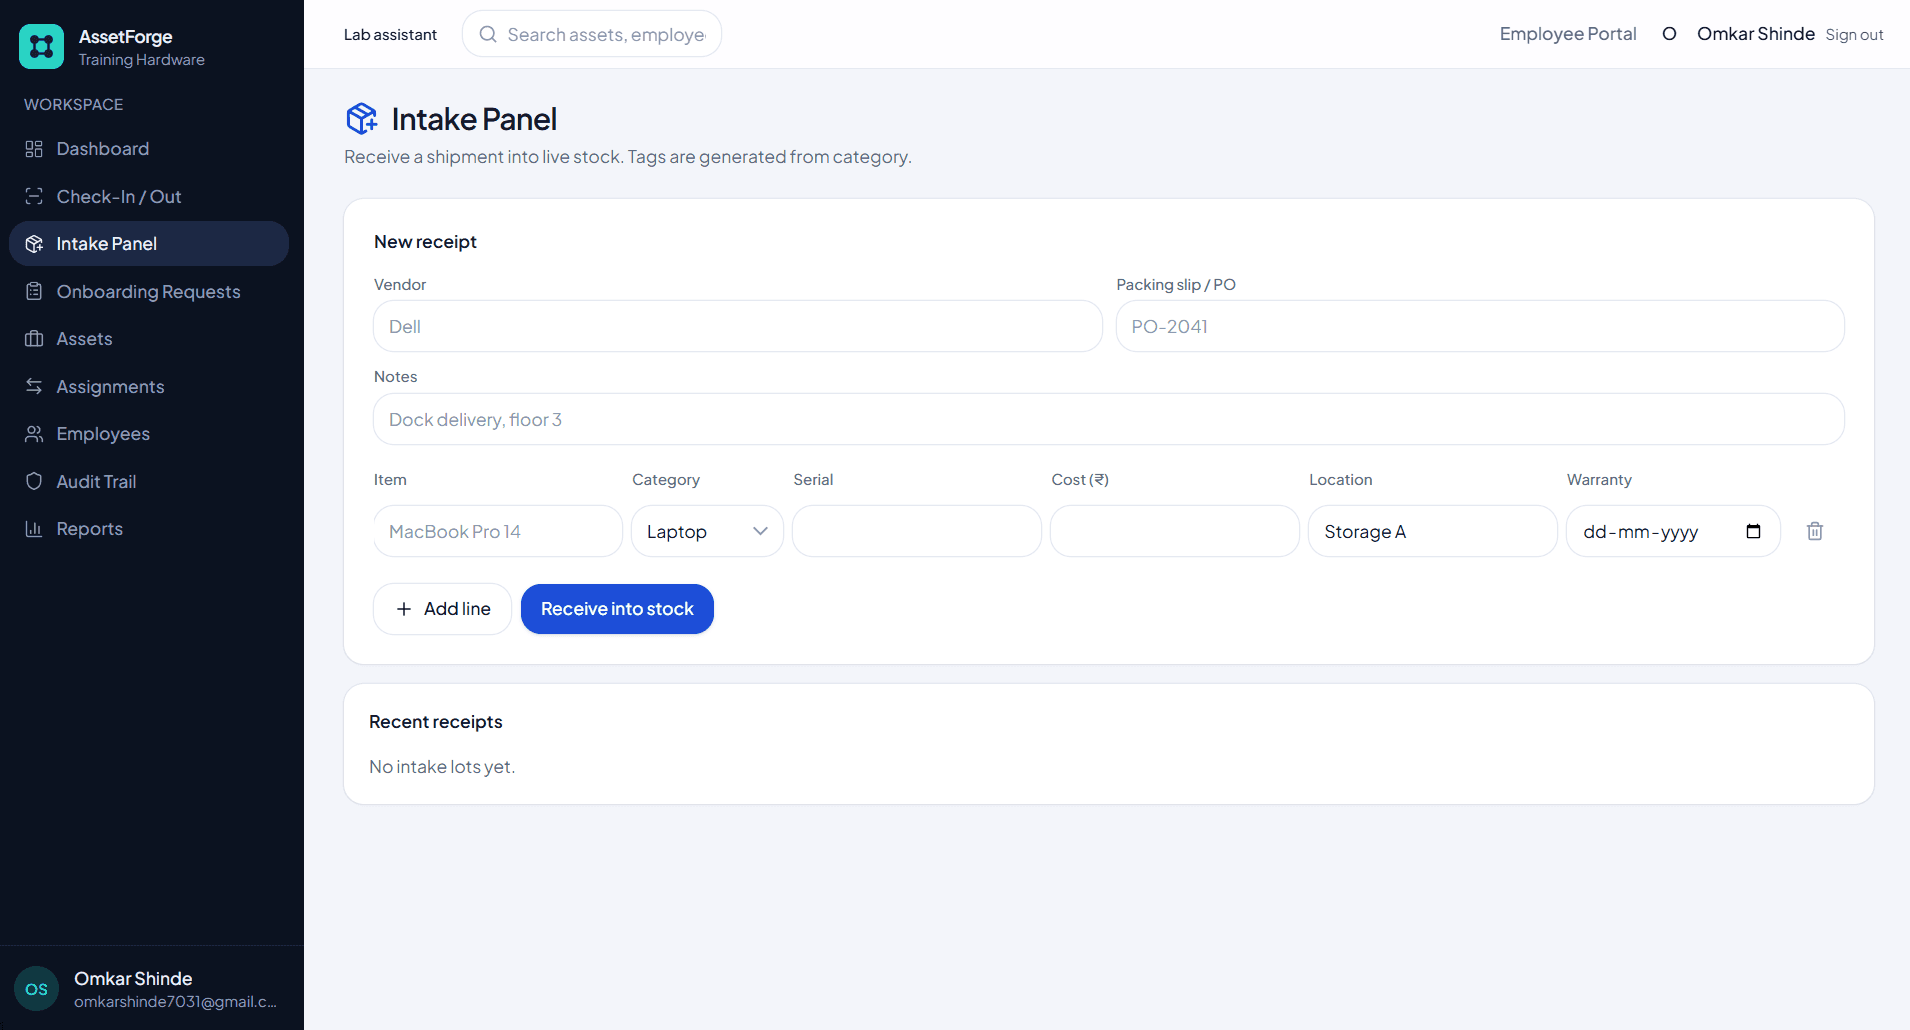Screen dimensions: 1910x1030
Task: Click the Add line button
Action: [442, 609]
